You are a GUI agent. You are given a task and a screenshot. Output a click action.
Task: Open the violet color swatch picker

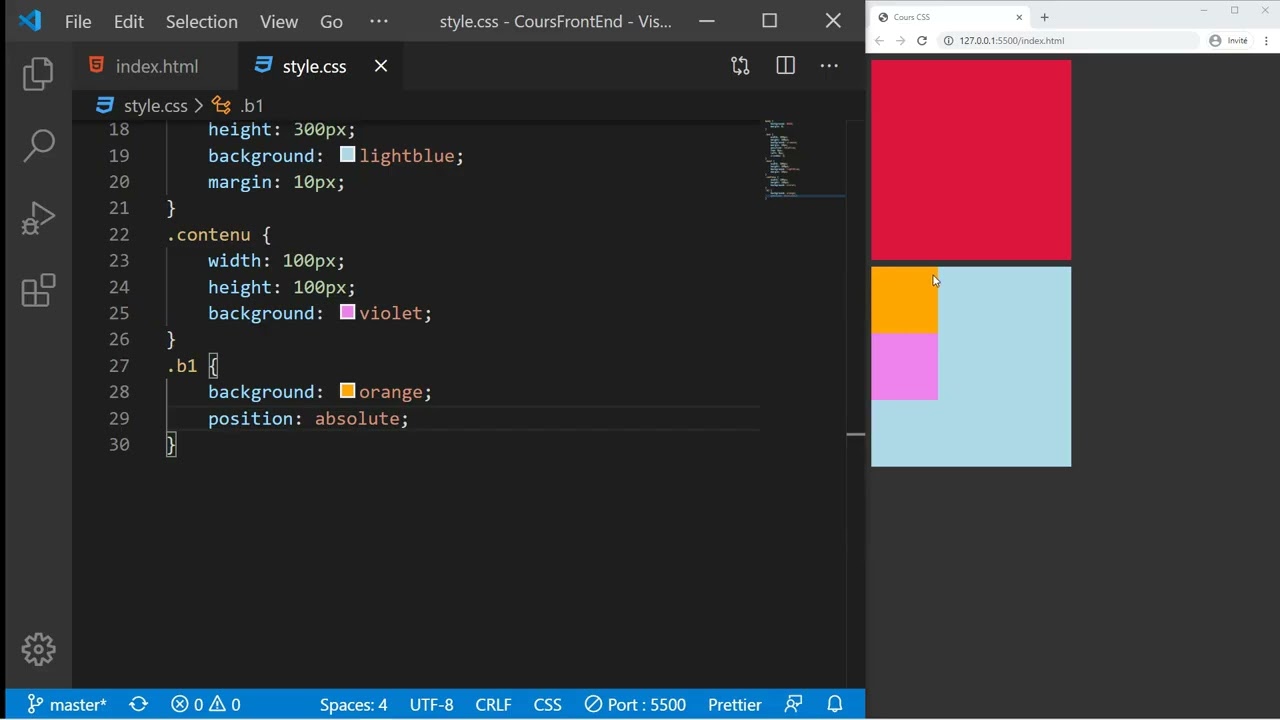click(x=347, y=312)
